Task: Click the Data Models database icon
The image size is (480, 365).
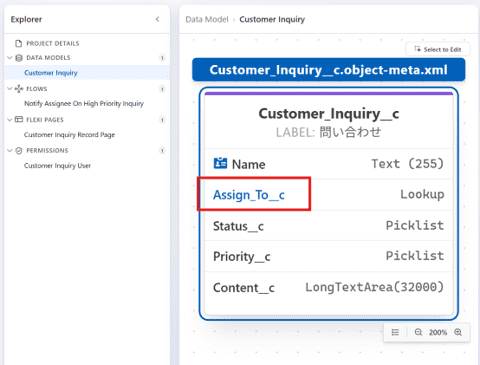Action: (19, 58)
